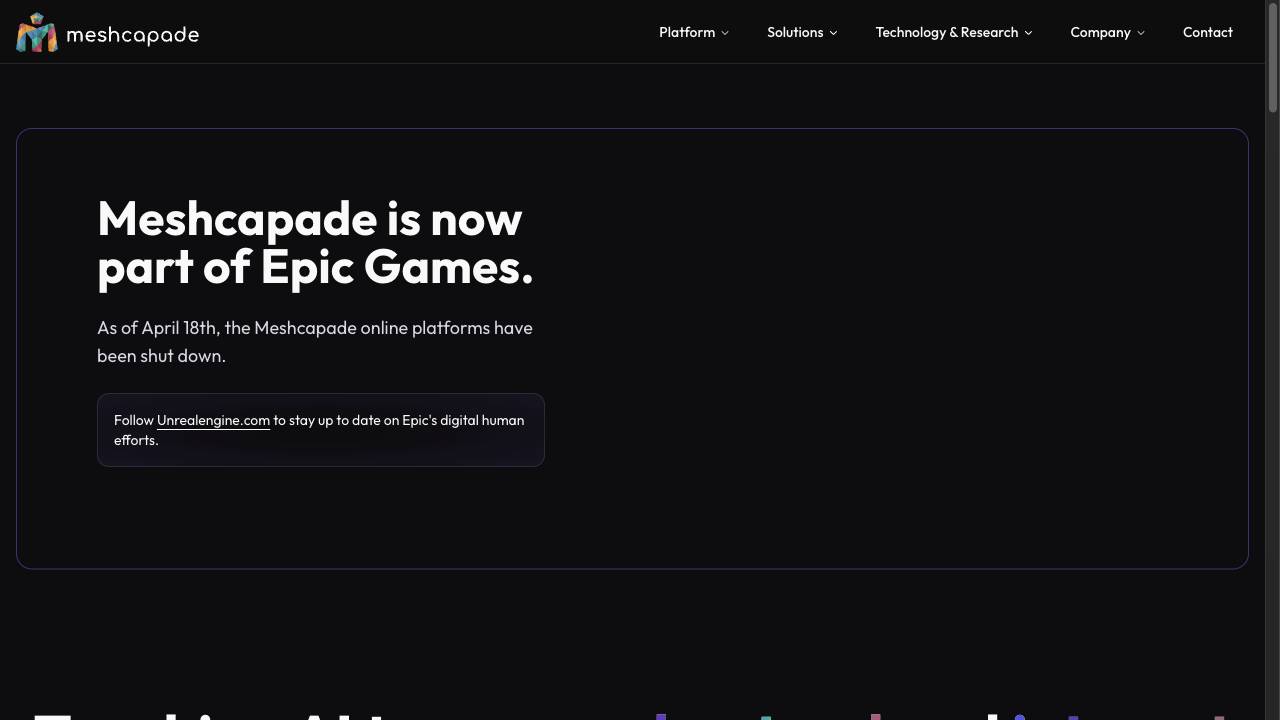The width and height of the screenshot is (1280, 720).
Task: Follow the Unrealengine.com link
Action: click(x=213, y=420)
